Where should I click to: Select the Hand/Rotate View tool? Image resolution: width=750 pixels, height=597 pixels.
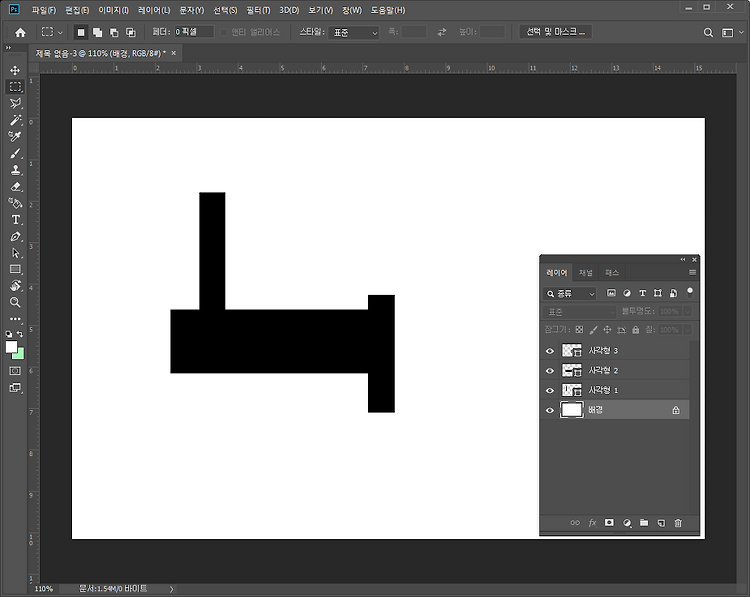coord(15,286)
